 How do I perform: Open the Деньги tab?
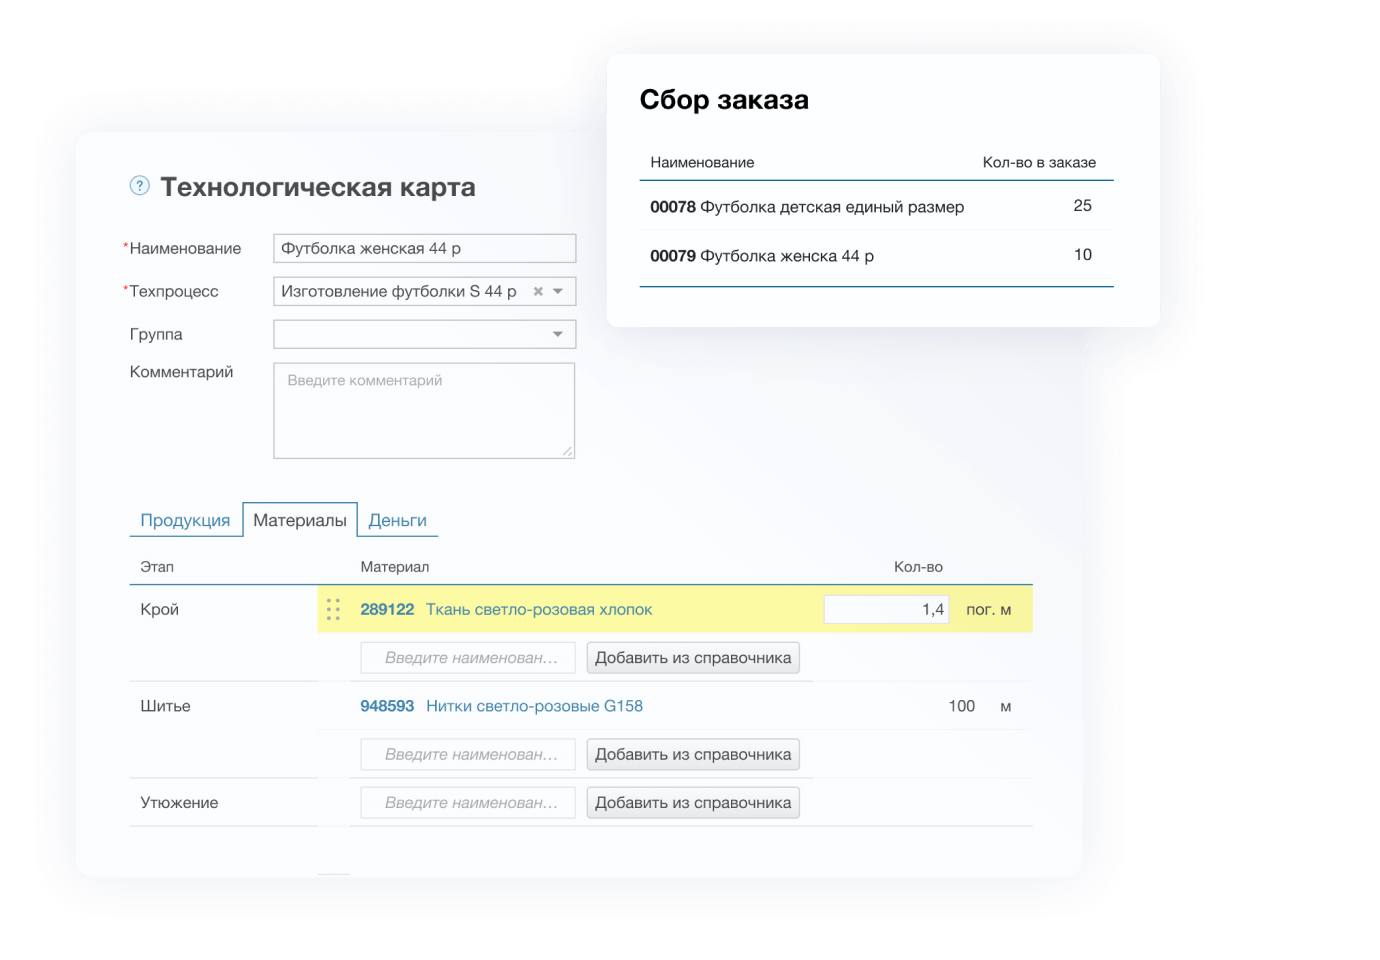(397, 520)
